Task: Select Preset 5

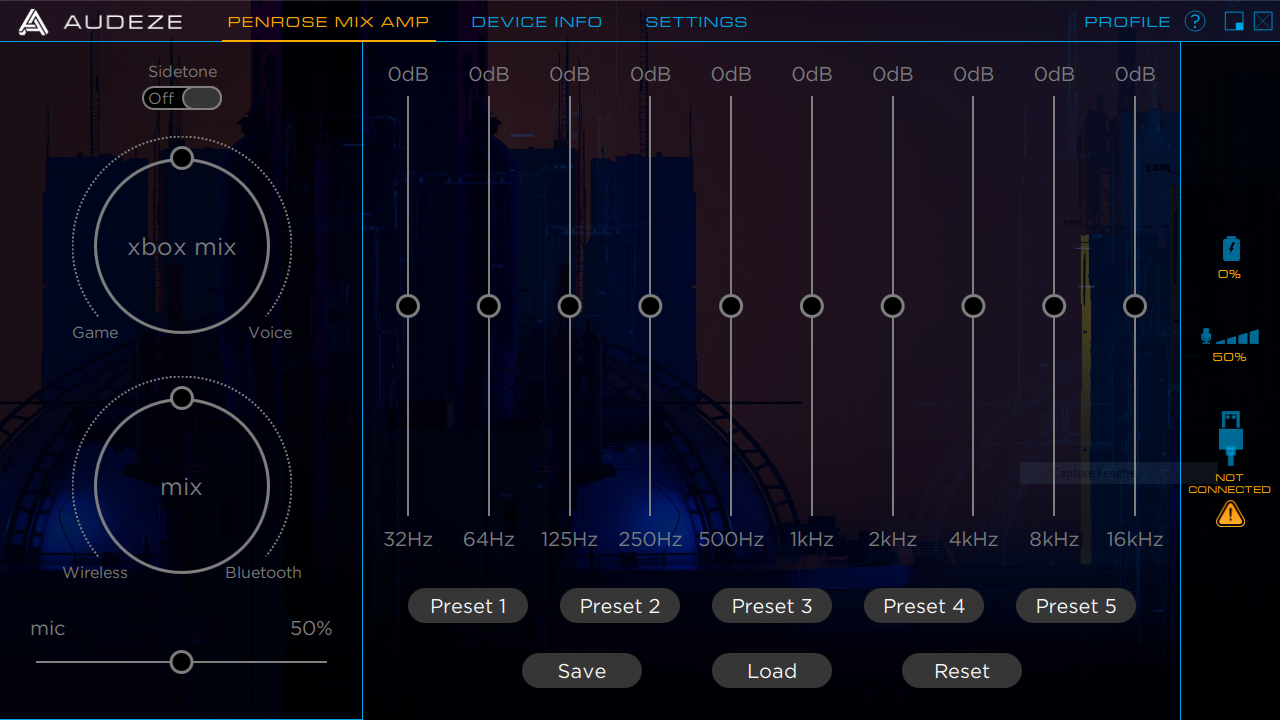Action: (1076, 606)
